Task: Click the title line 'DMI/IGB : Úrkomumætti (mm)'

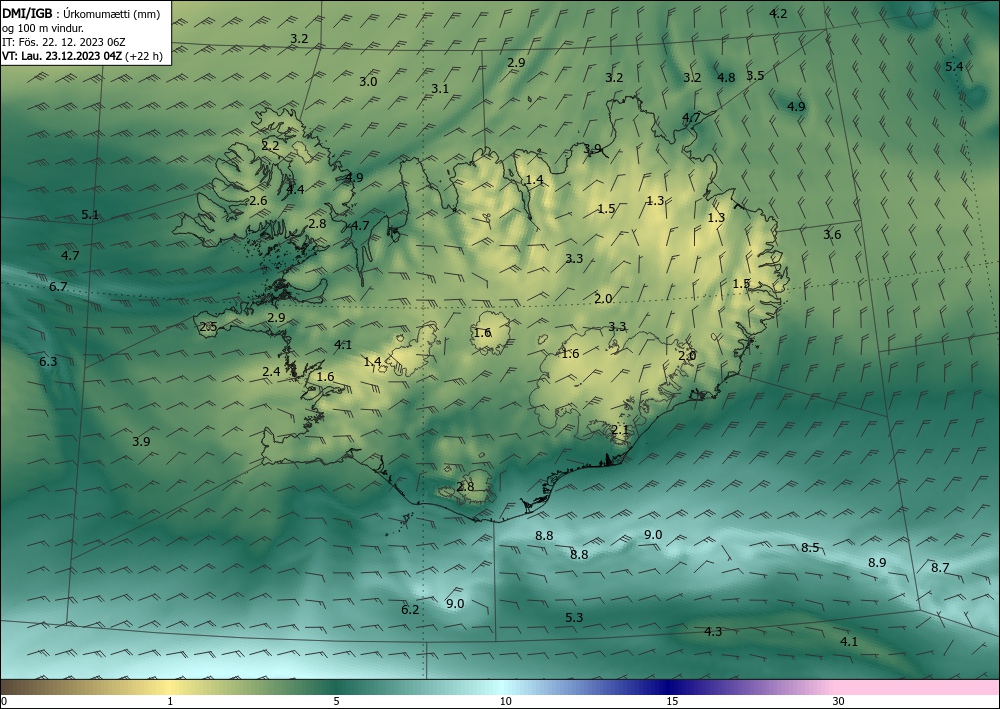Action: click(80, 13)
